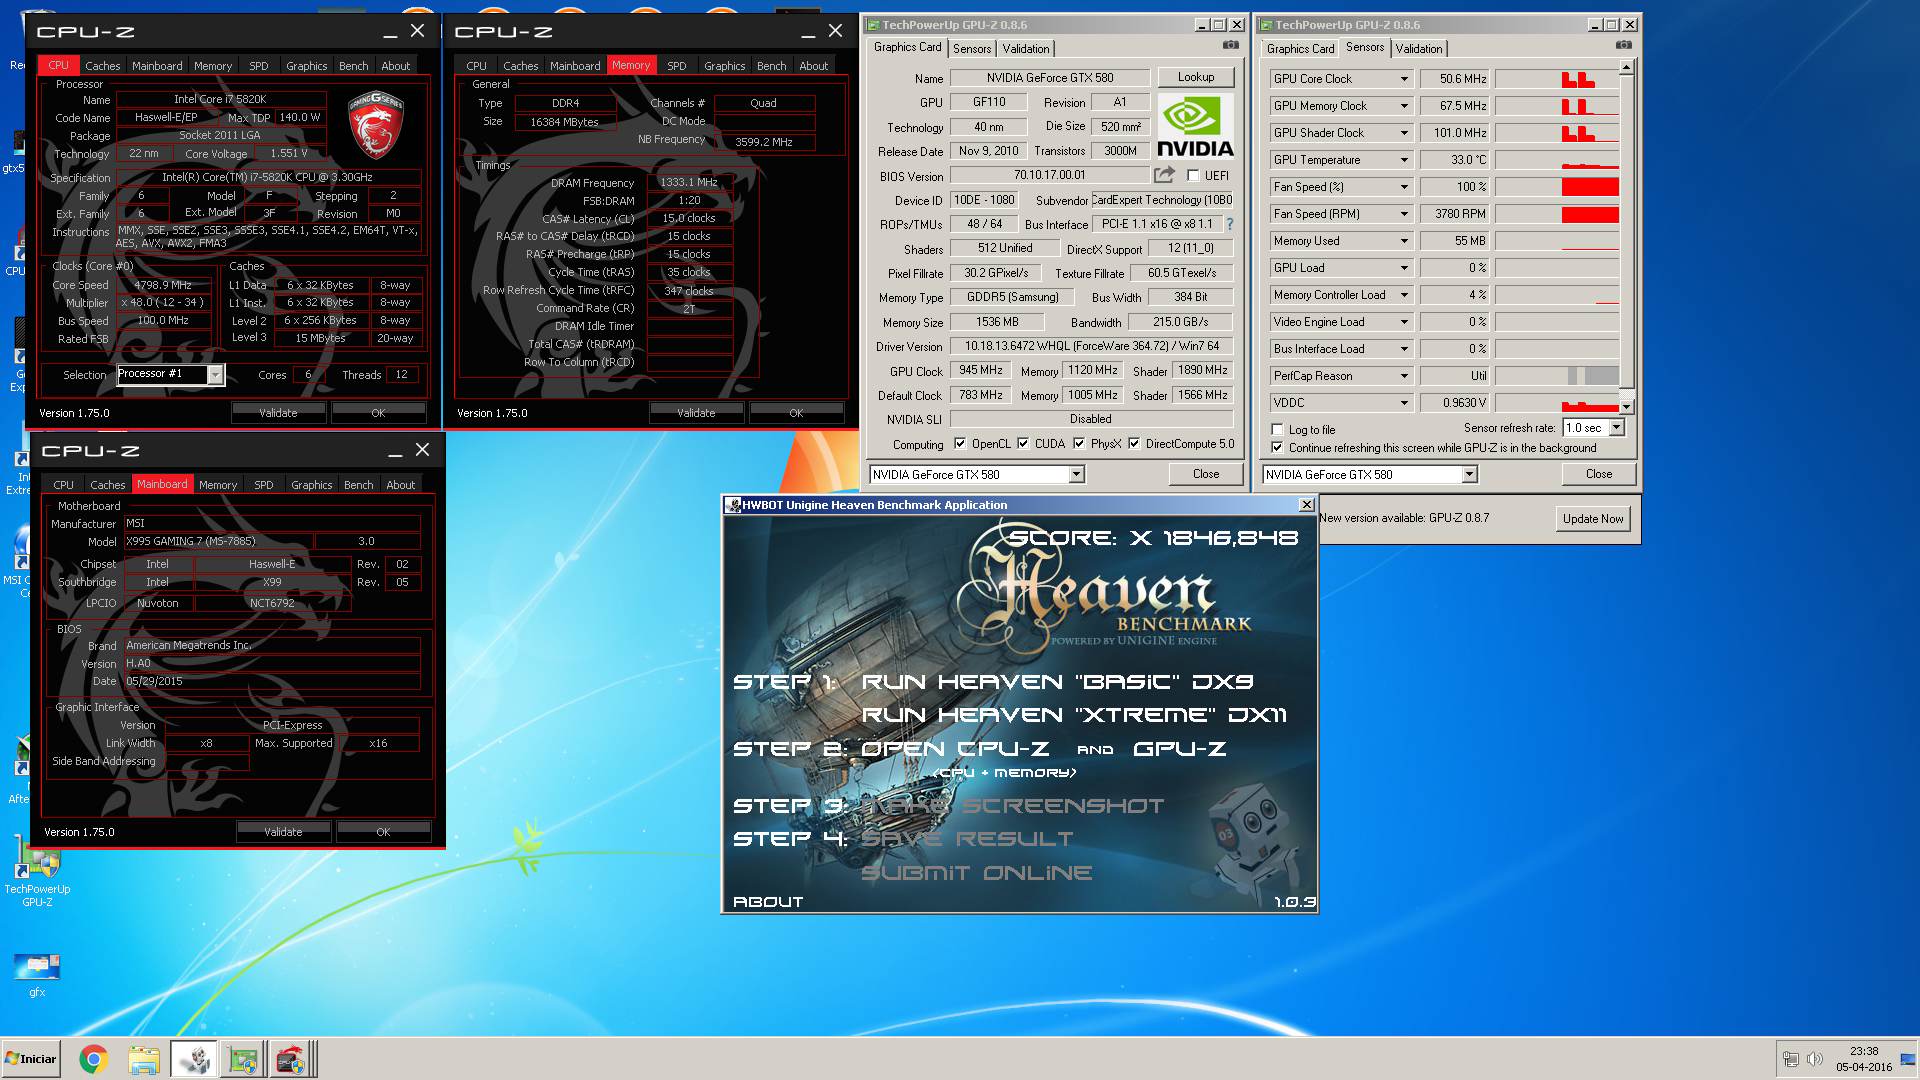Enable the Log to file checkbox
1920x1080 pixels.
[x=1277, y=430]
